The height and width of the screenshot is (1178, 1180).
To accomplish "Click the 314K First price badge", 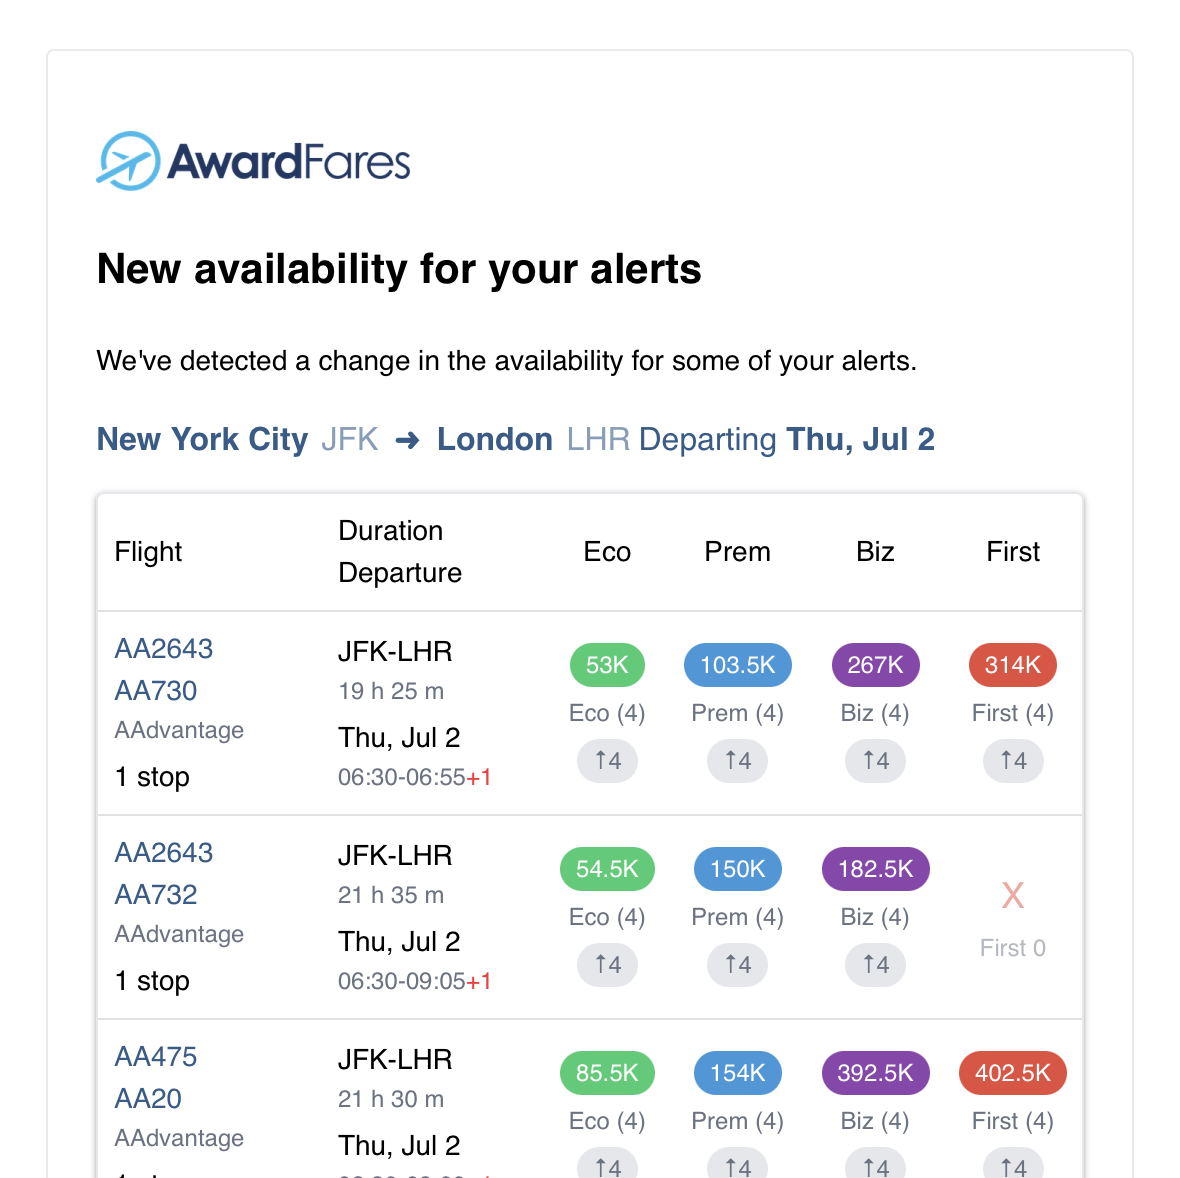I will click(1013, 665).
